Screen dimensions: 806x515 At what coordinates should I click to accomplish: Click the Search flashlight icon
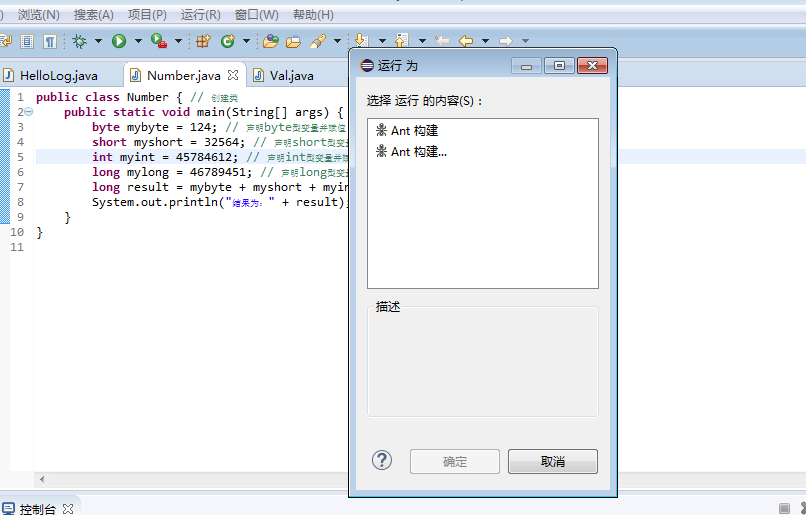[x=318, y=41]
